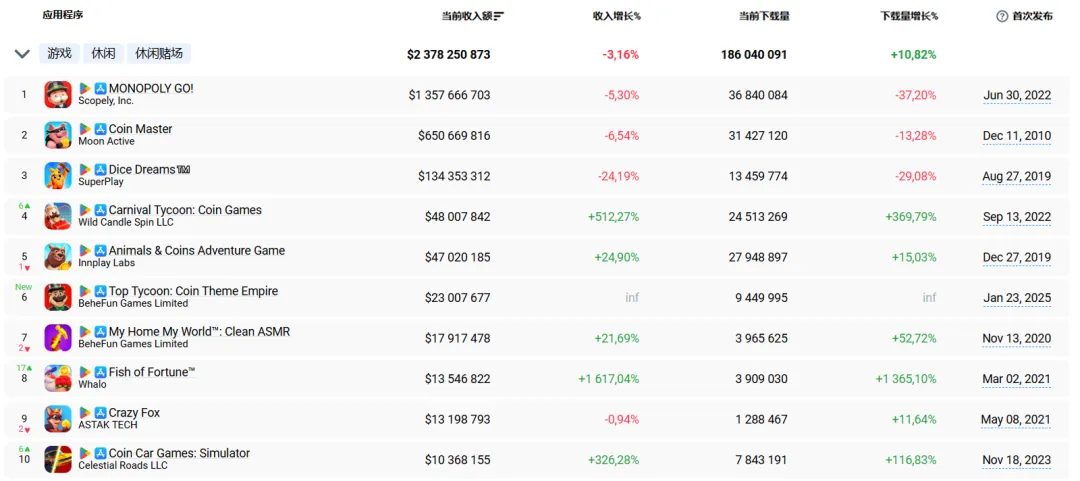Click the Coin Master pig icon
This screenshot has height=481, width=1080.
pos(58,135)
